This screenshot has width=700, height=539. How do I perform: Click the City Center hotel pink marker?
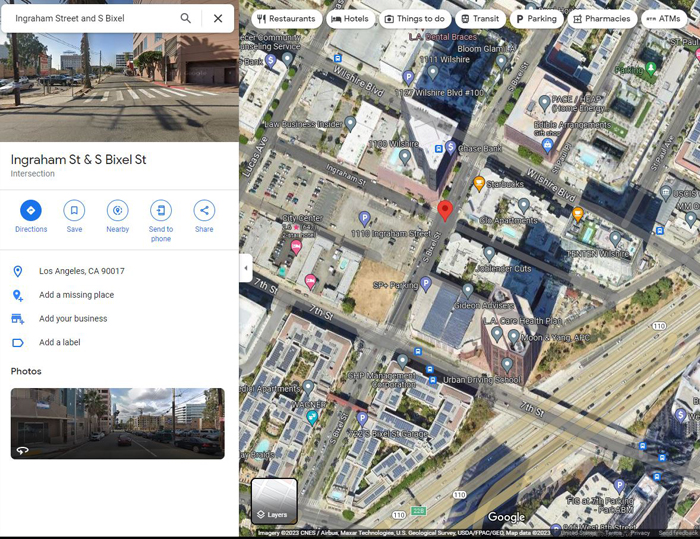[x=296, y=246]
